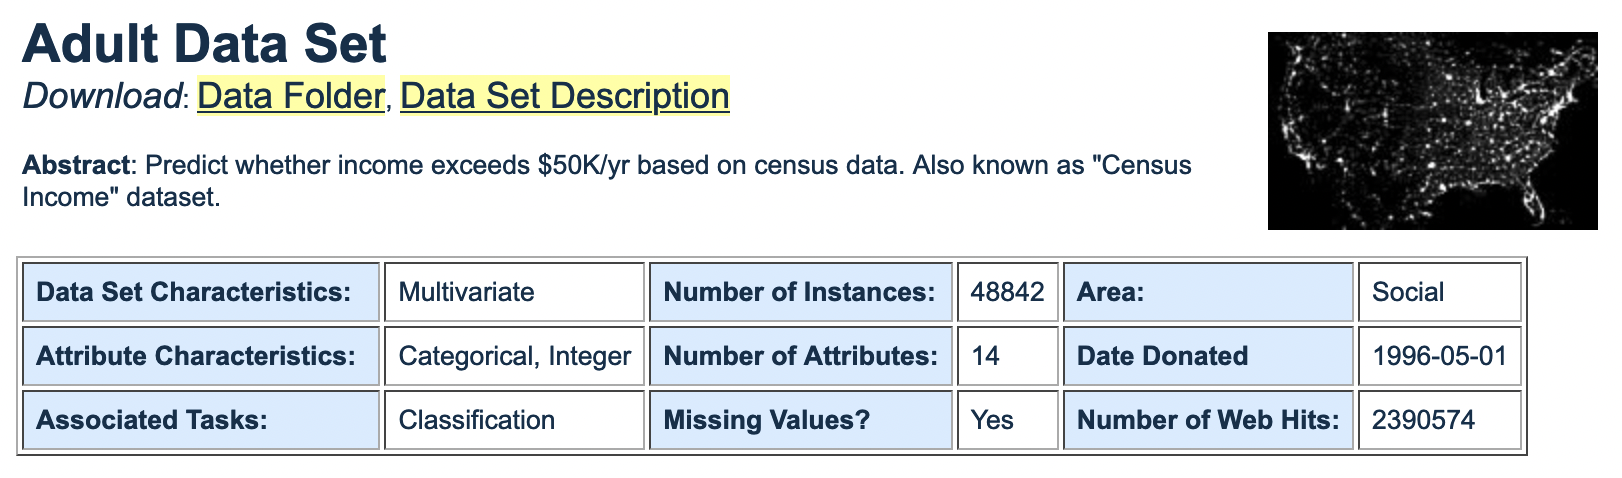Select the Area label cell
The height and width of the screenshot is (478, 1622).
coord(1208,292)
